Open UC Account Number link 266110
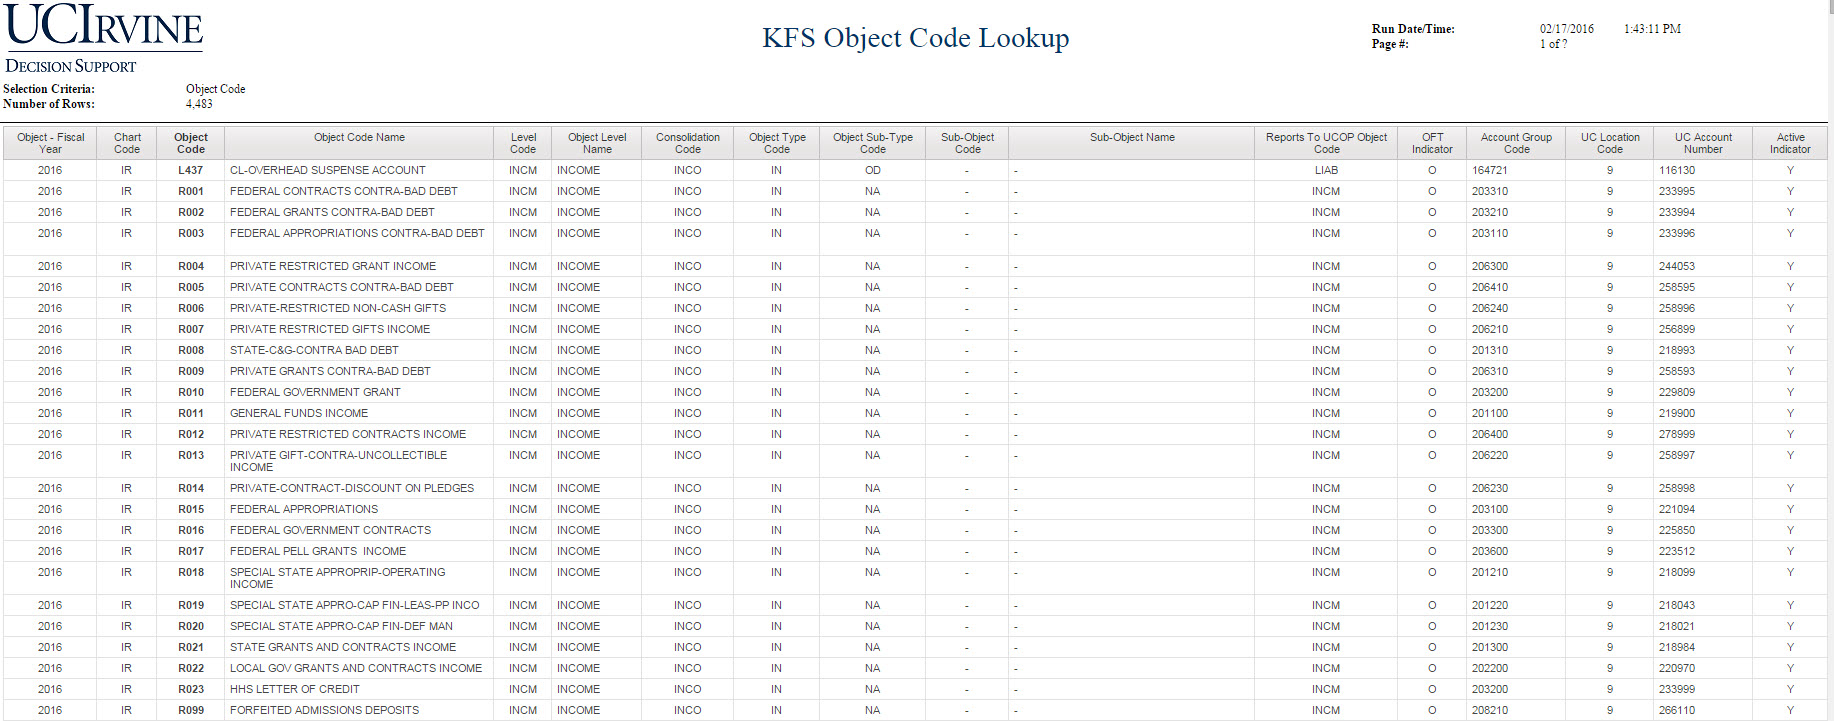Screen dimensions: 1834x721 (1677, 710)
